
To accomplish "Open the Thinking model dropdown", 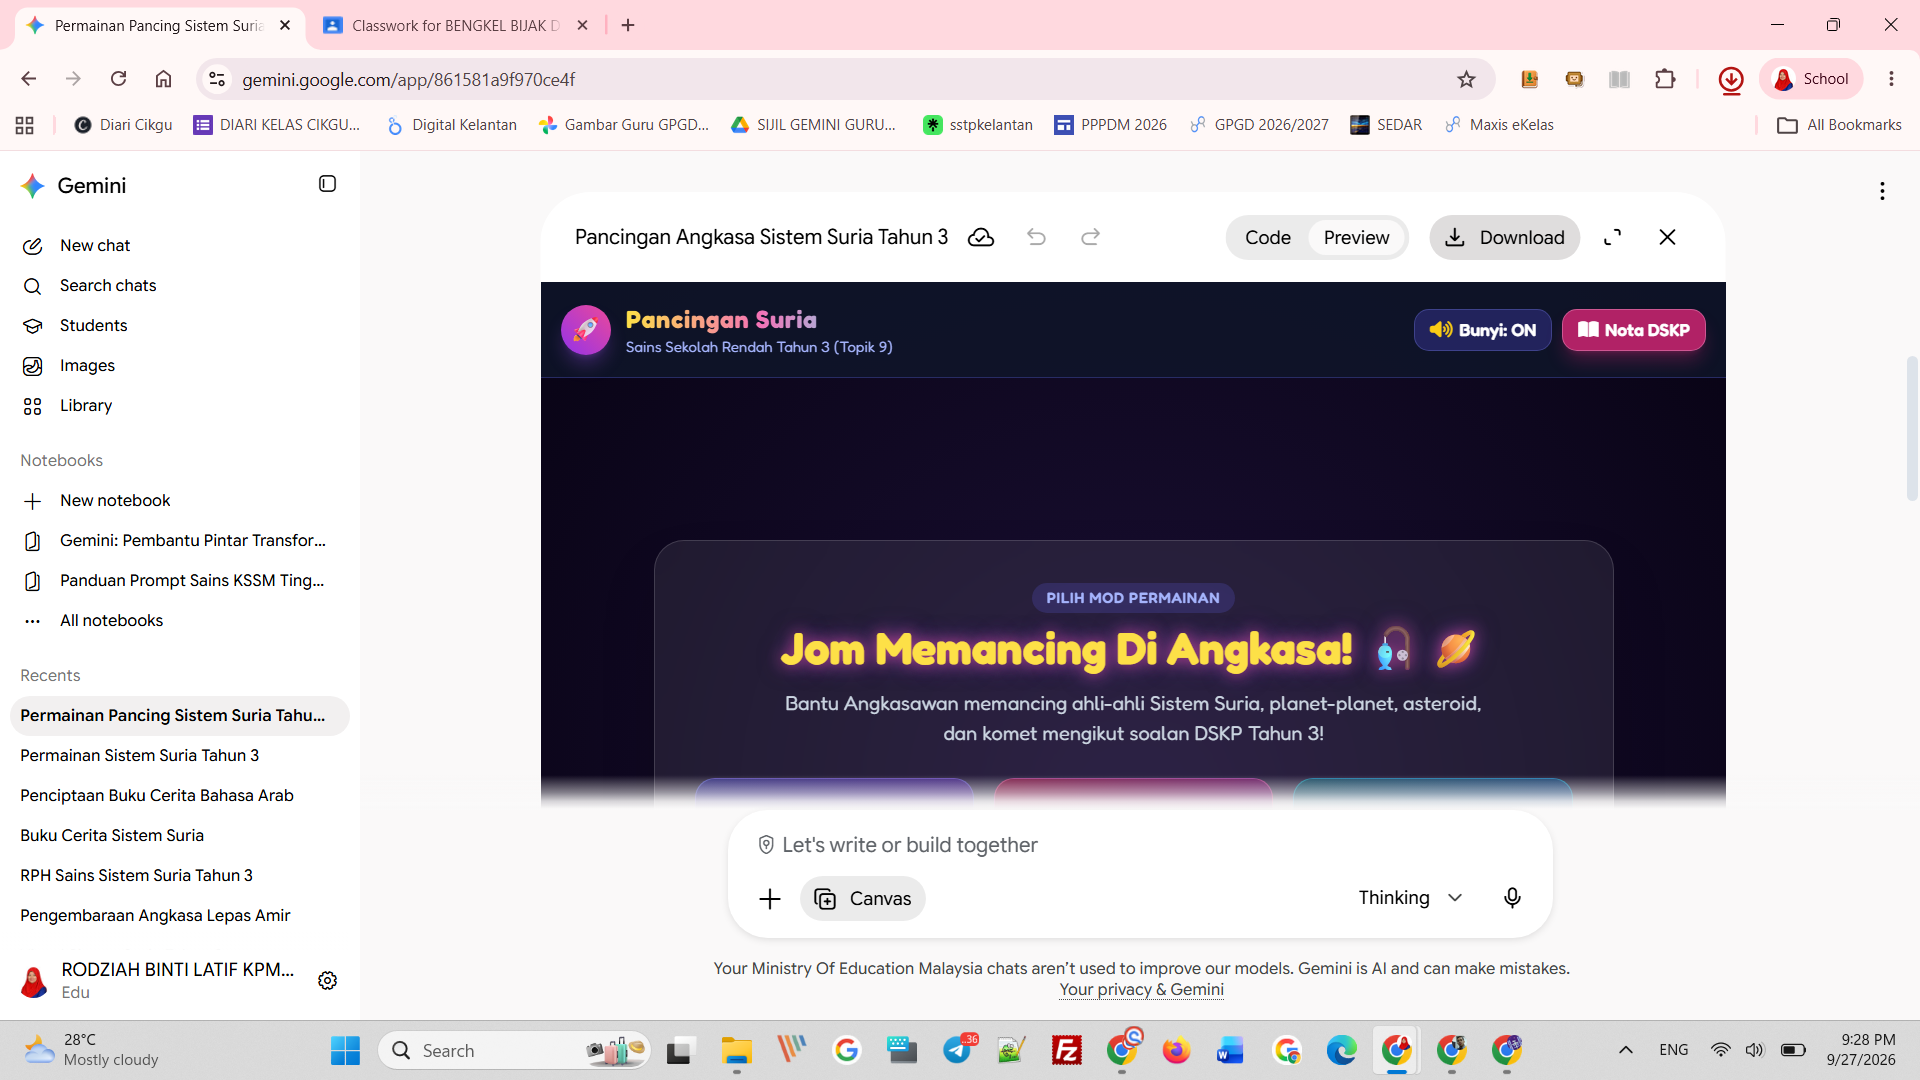I will click(x=1411, y=898).
